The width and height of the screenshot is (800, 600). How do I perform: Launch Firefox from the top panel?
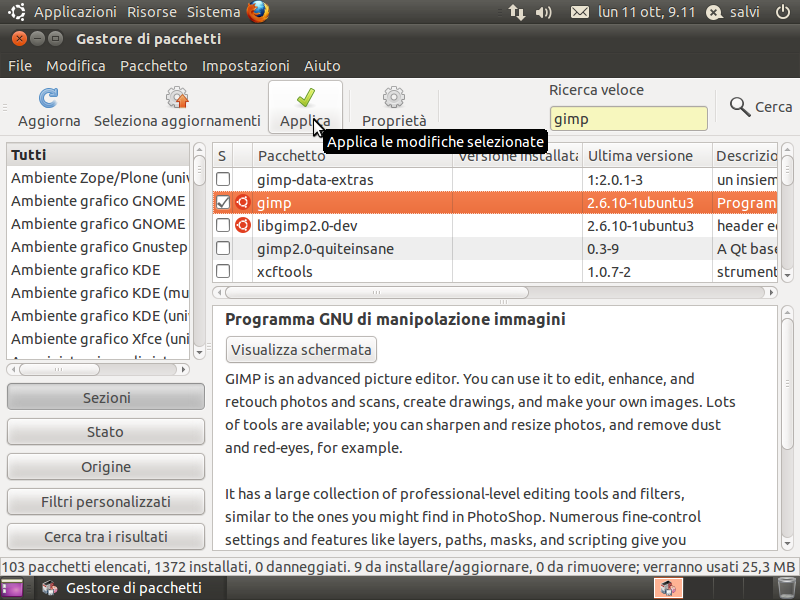point(258,12)
